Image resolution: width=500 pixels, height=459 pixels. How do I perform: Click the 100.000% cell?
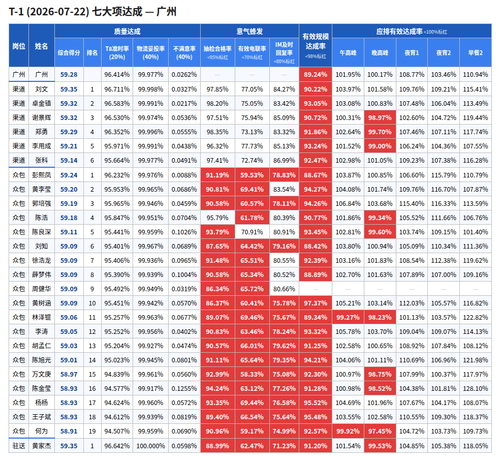point(150,446)
